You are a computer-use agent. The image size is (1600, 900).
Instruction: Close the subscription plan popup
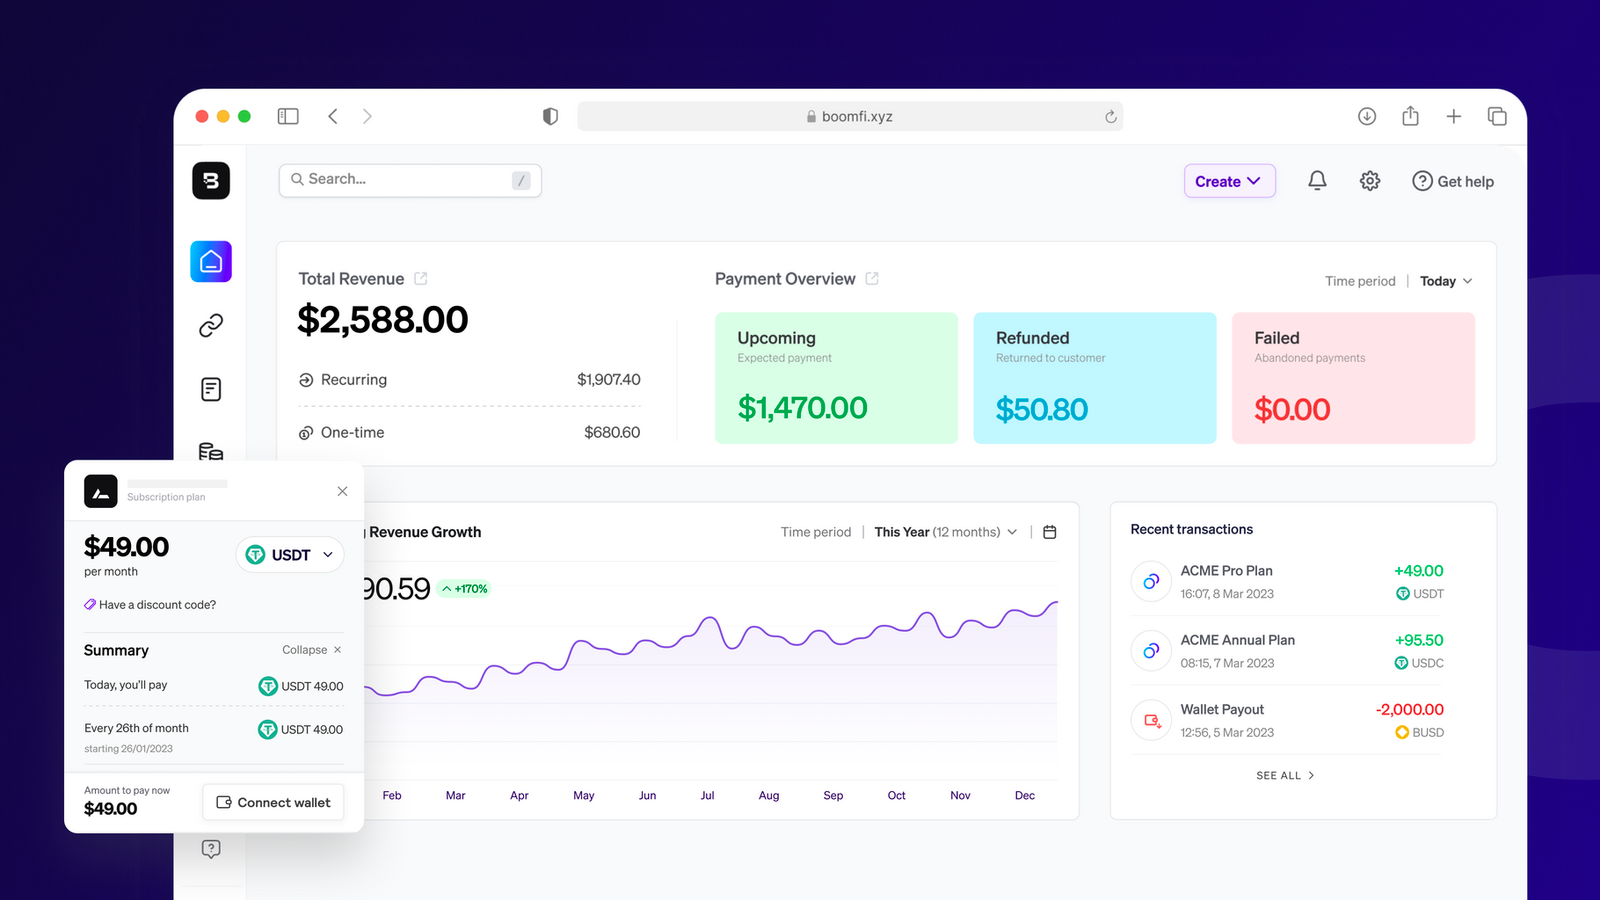tap(342, 491)
